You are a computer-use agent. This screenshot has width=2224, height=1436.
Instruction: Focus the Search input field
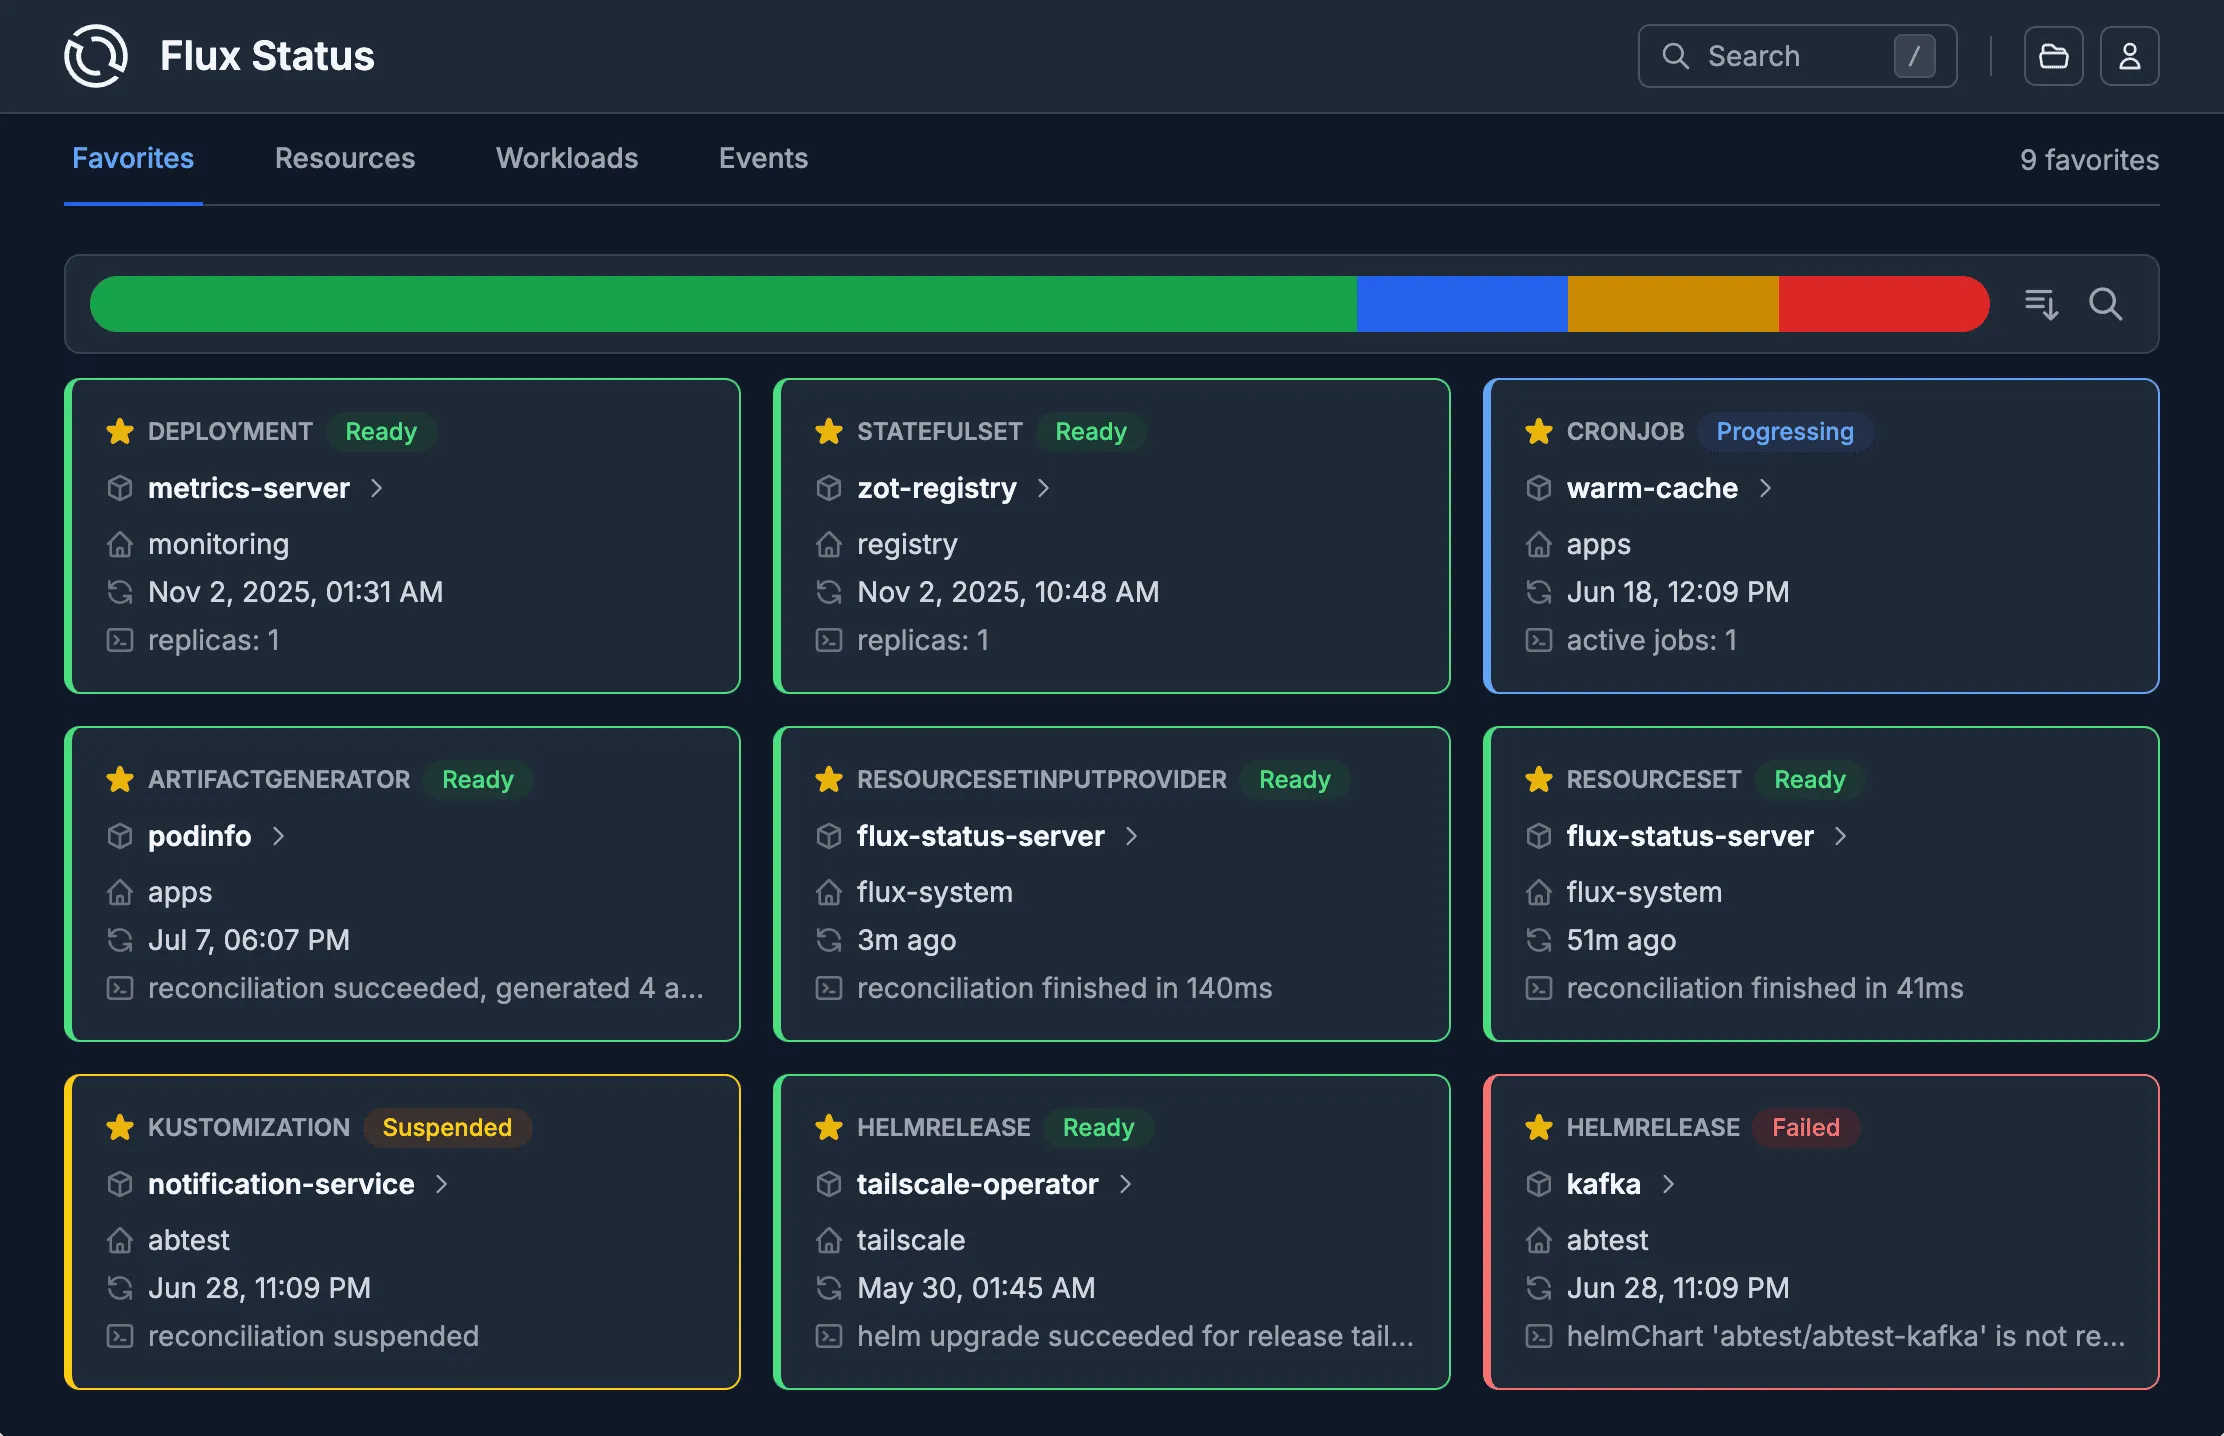(x=1797, y=56)
